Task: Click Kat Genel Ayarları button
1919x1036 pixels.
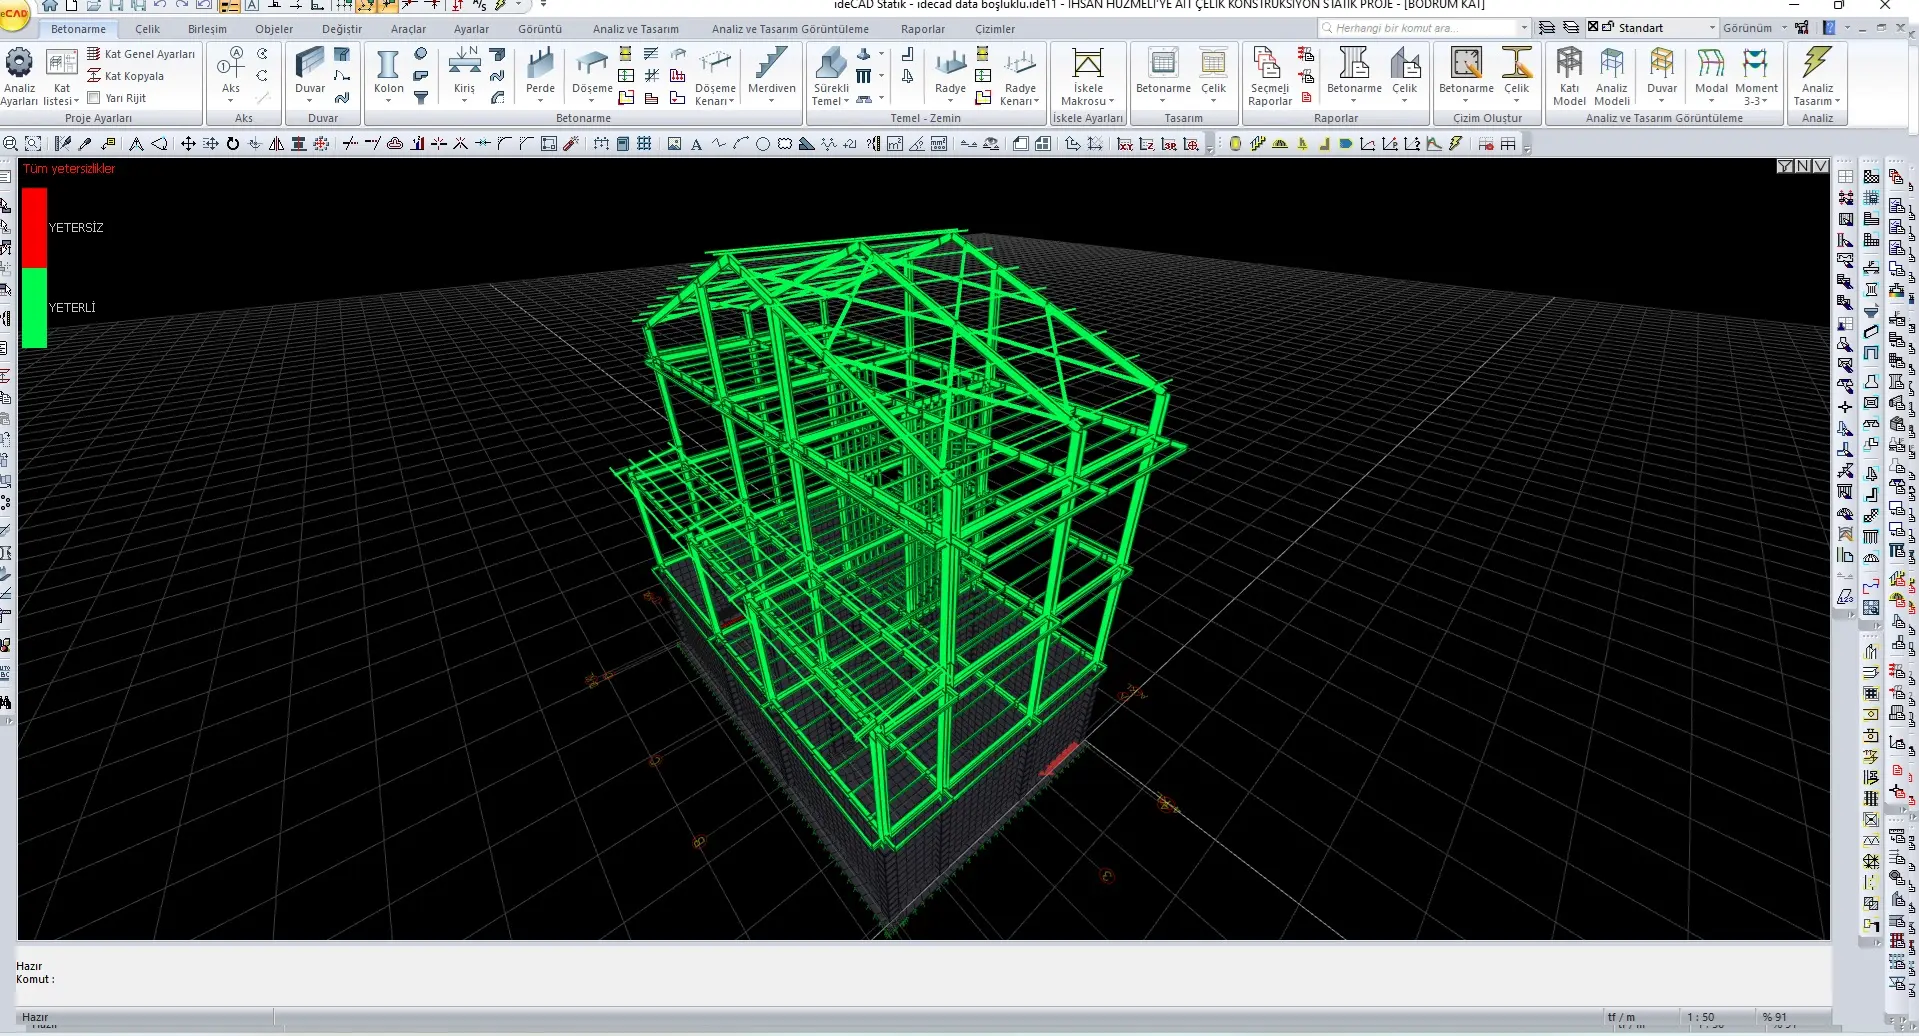Action: 141,54
